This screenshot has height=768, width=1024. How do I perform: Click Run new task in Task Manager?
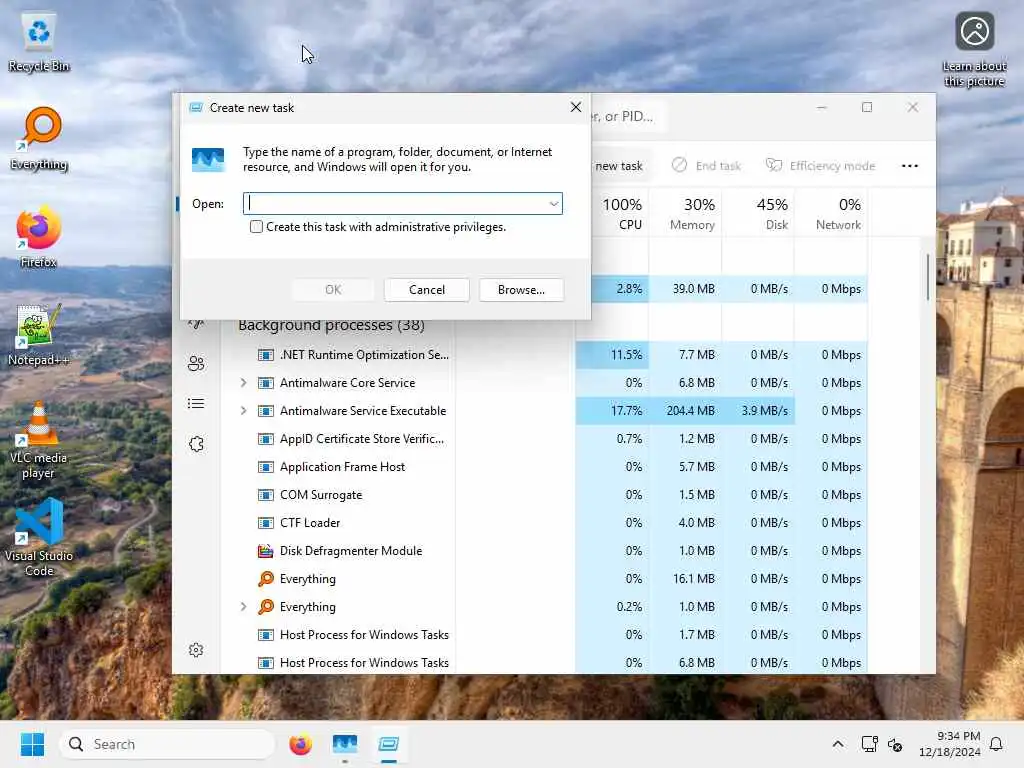point(618,166)
